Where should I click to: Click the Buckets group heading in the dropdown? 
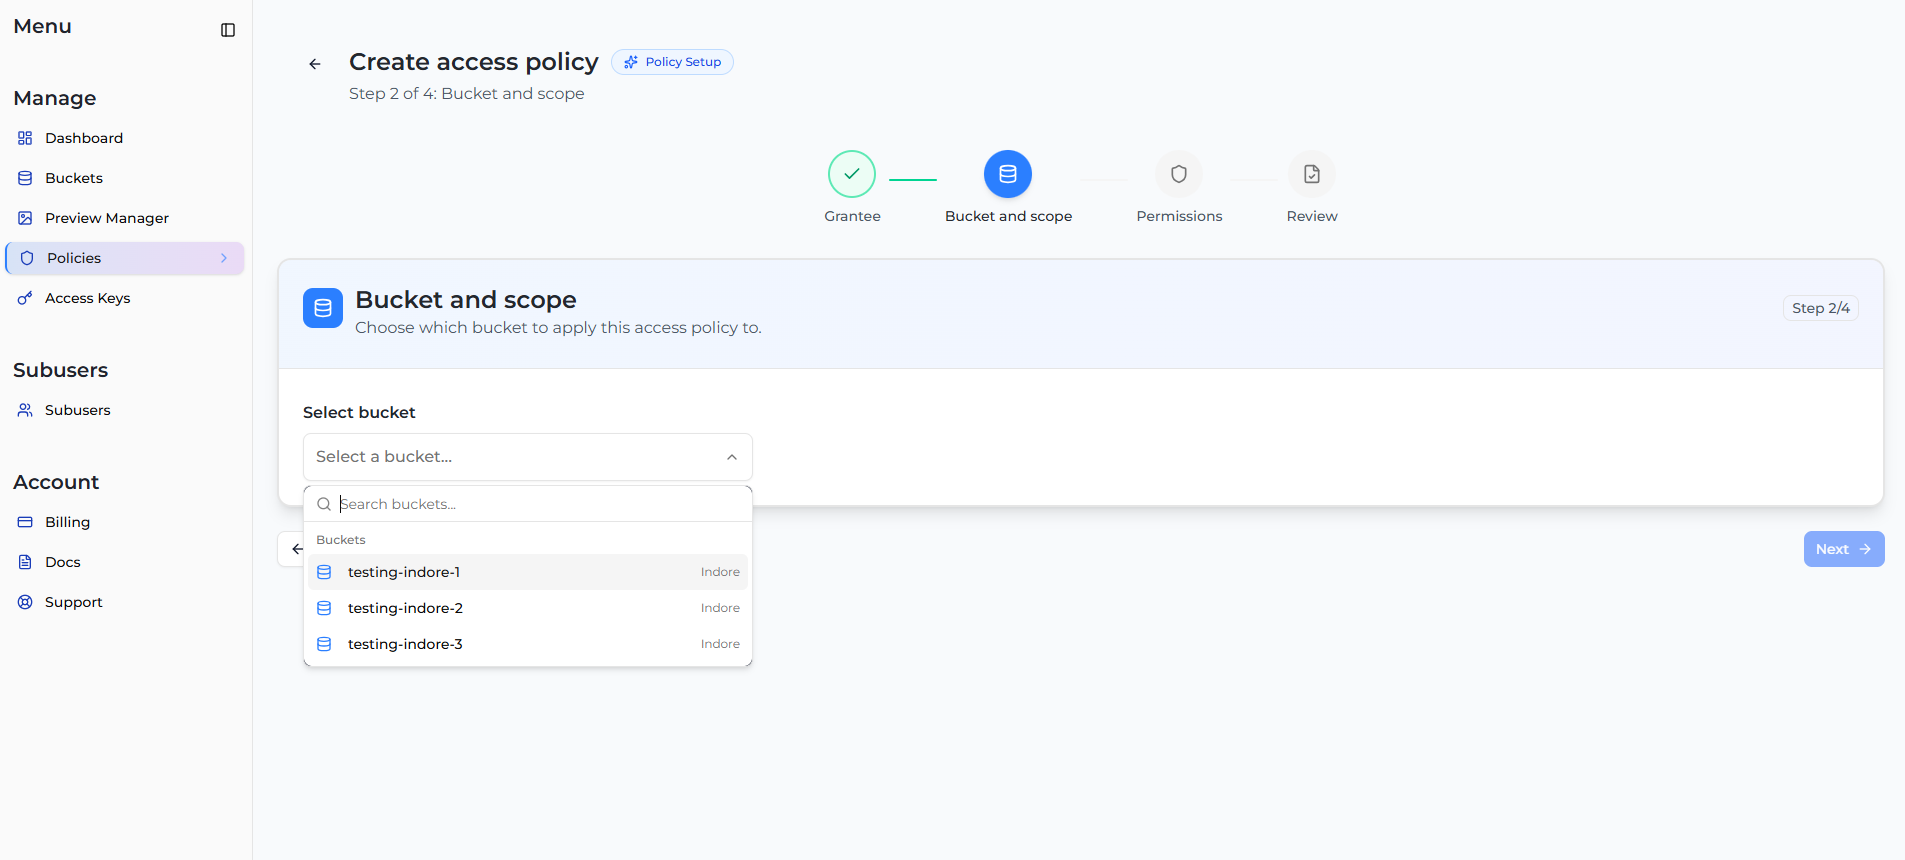click(341, 540)
